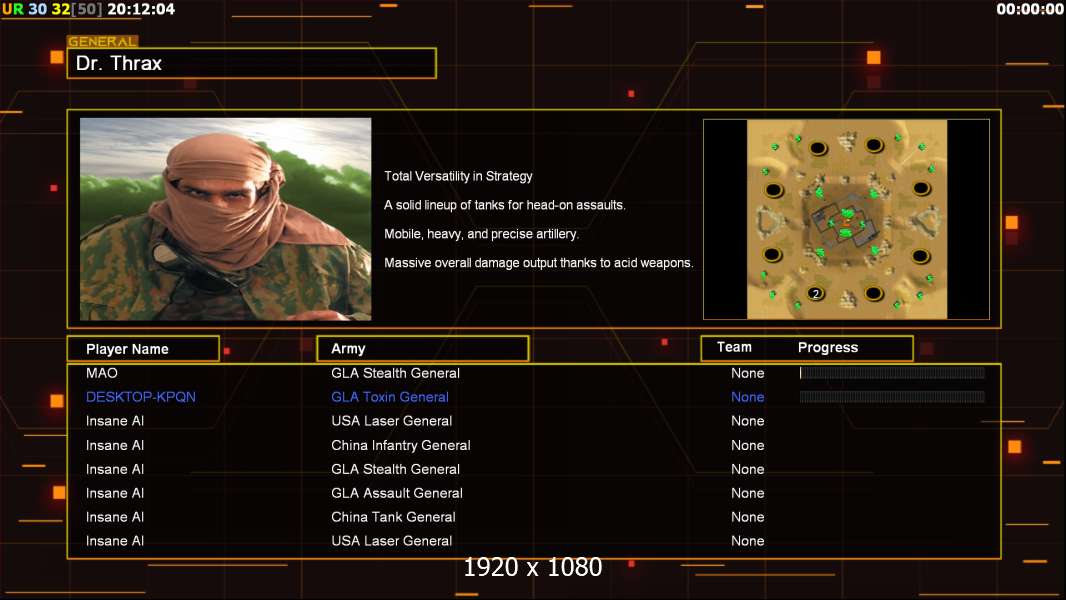The image size is (1066, 600).
Task: Click the 'Mobile, heavy, and precise artillery' line
Action: (x=481, y=234)
